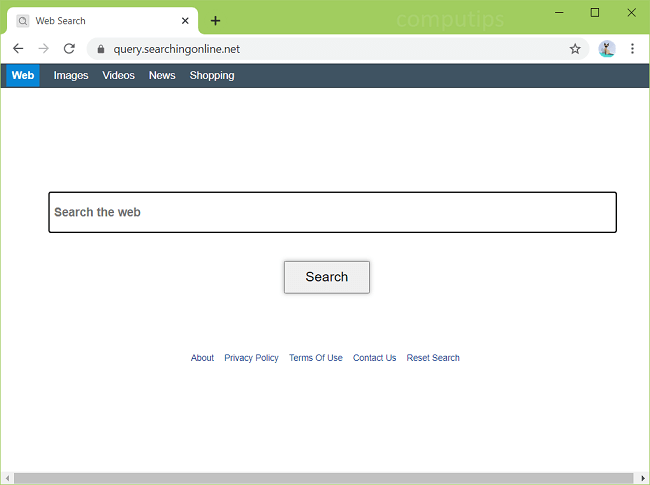This screenshot has width=650, height=485.
Task: Click the address bar URL query.searchingonline.net
Action: (177, 49)
